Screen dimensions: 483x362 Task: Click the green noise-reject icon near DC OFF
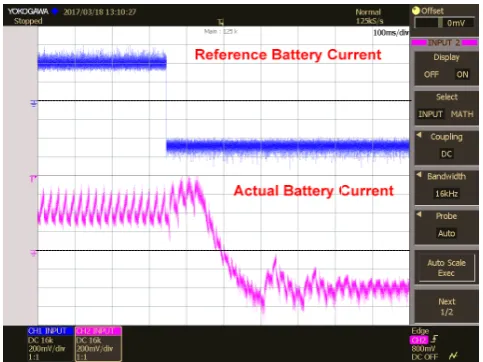click(x=453, y=356)
